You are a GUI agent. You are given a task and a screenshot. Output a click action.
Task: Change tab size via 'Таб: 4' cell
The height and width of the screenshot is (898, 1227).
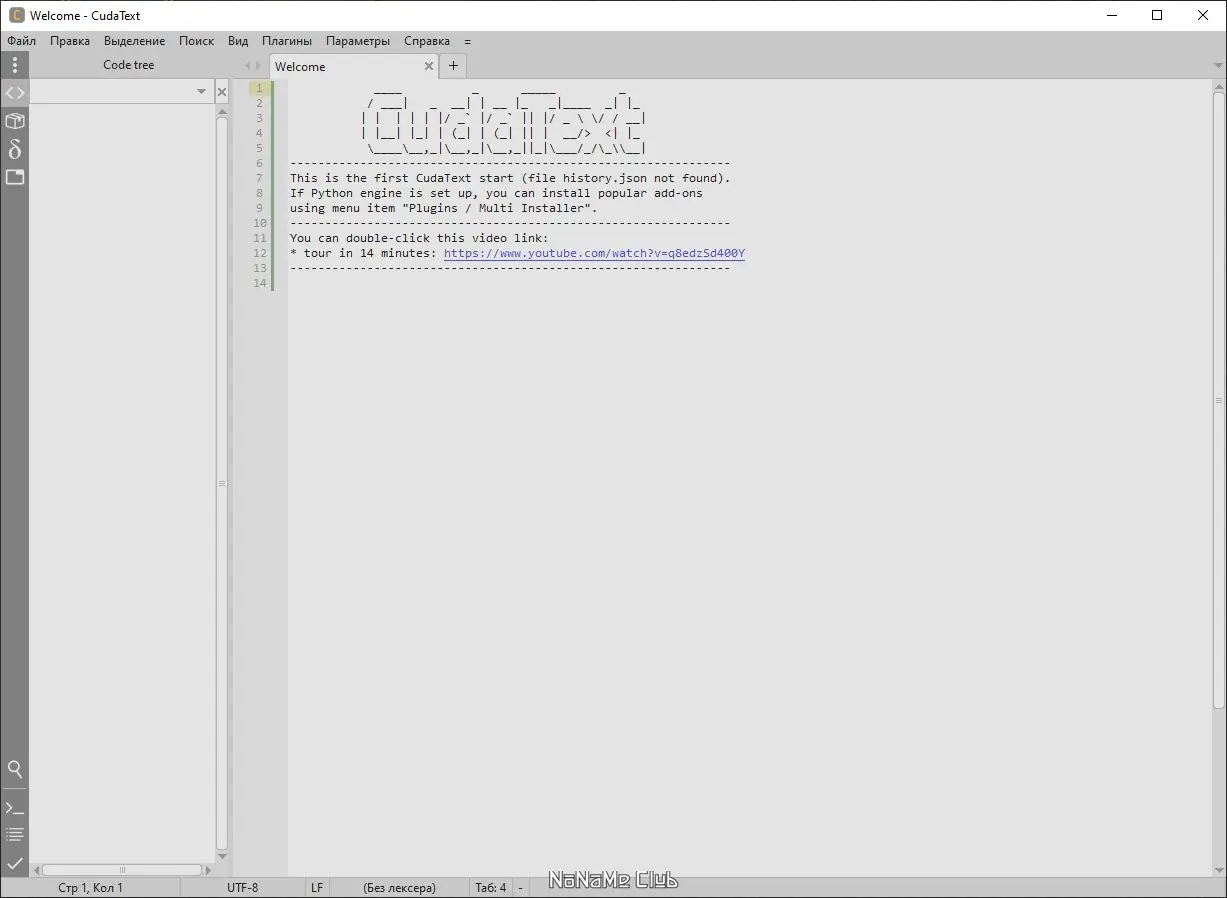click(490, 887)
